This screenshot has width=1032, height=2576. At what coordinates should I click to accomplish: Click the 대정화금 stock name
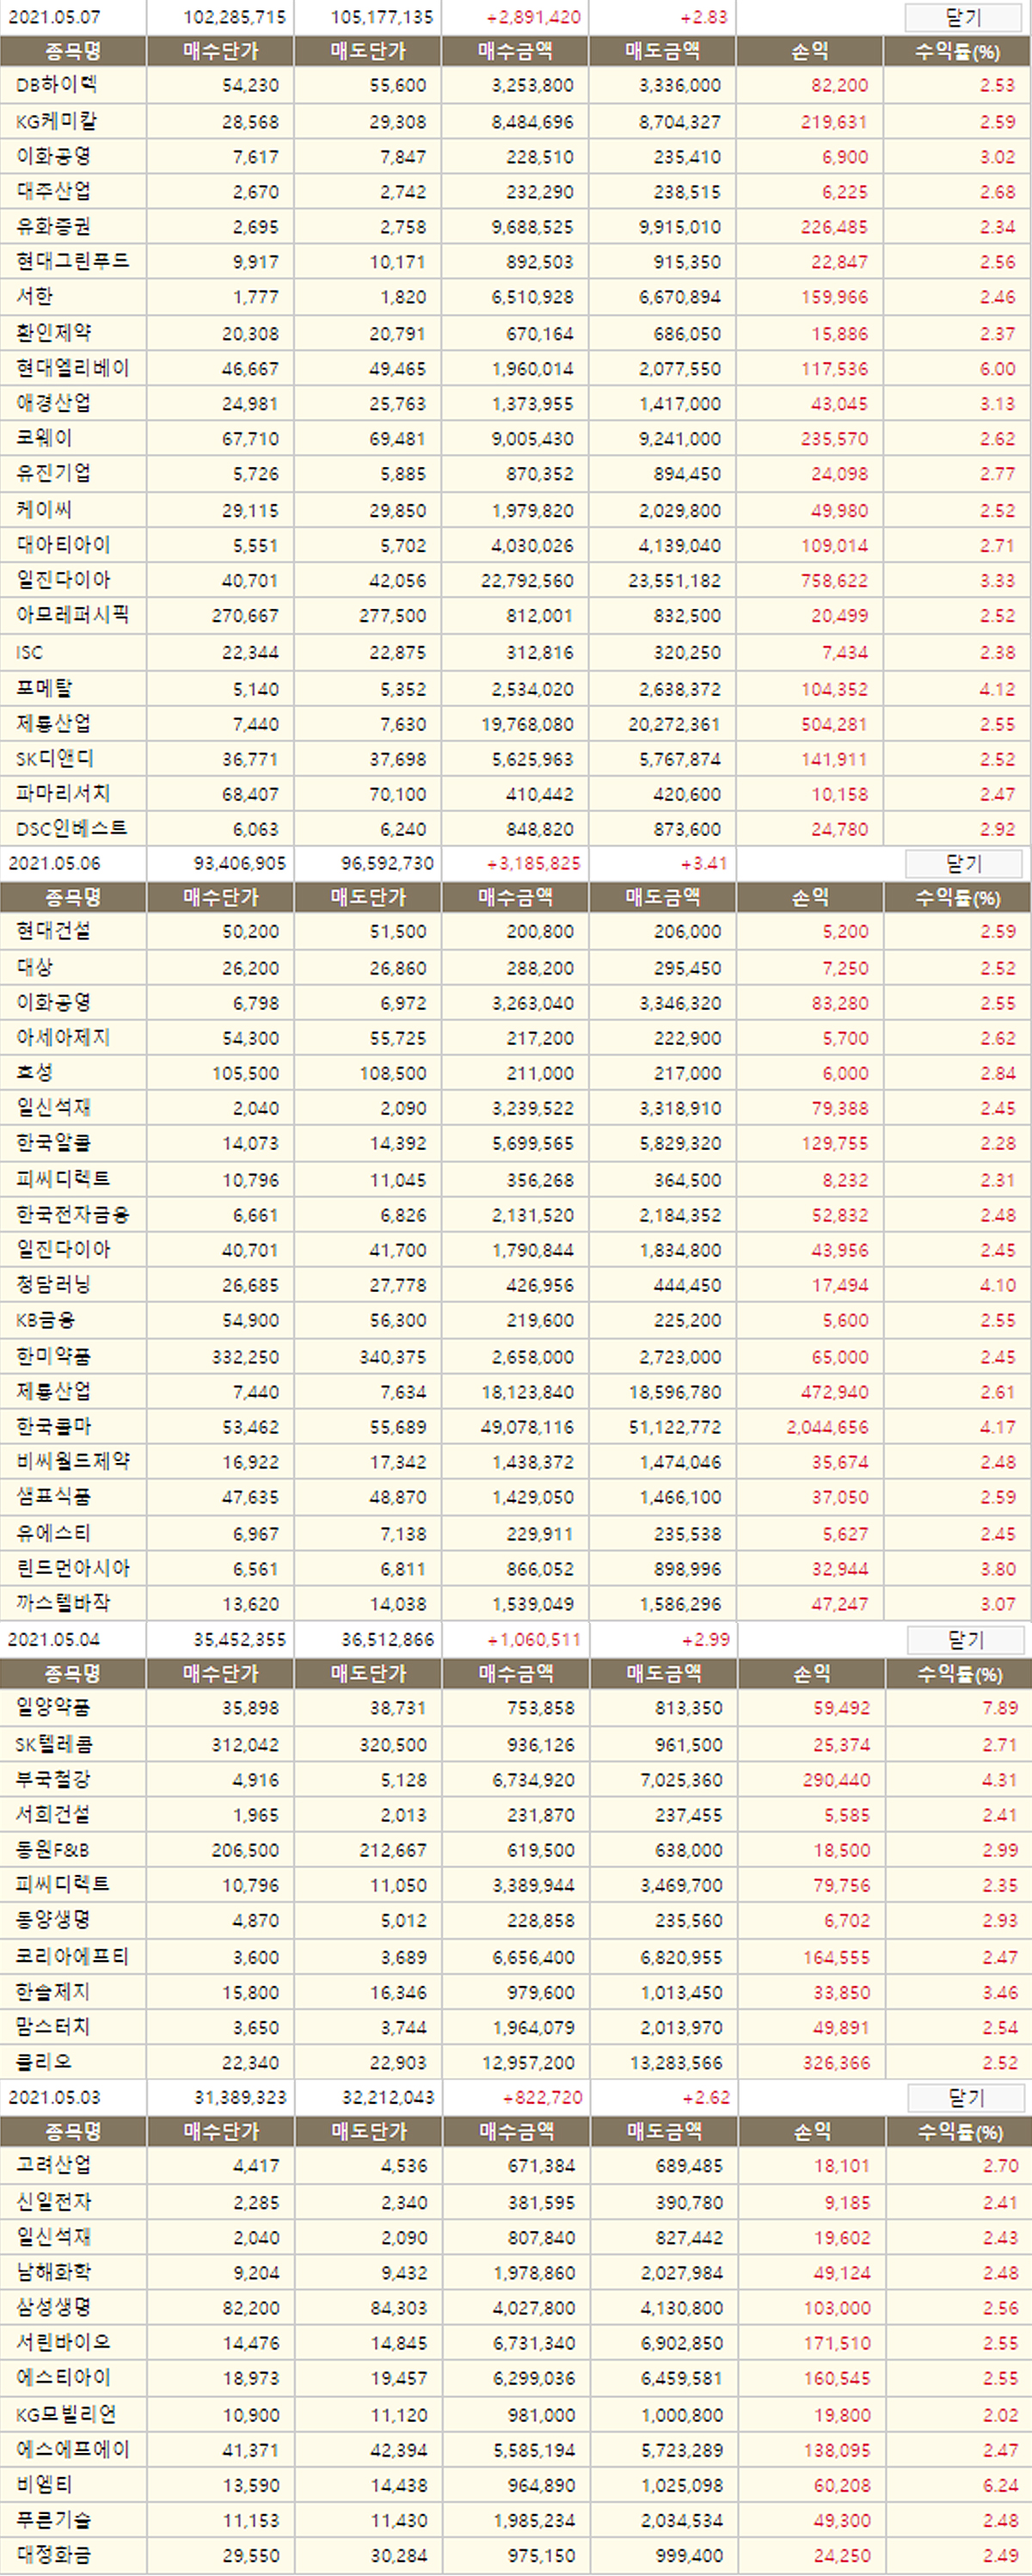coord(53,2556)
